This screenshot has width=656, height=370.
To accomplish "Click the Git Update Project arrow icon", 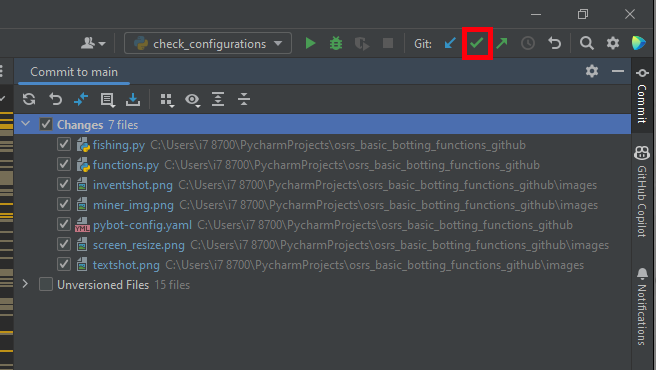I will pos(450,43).
